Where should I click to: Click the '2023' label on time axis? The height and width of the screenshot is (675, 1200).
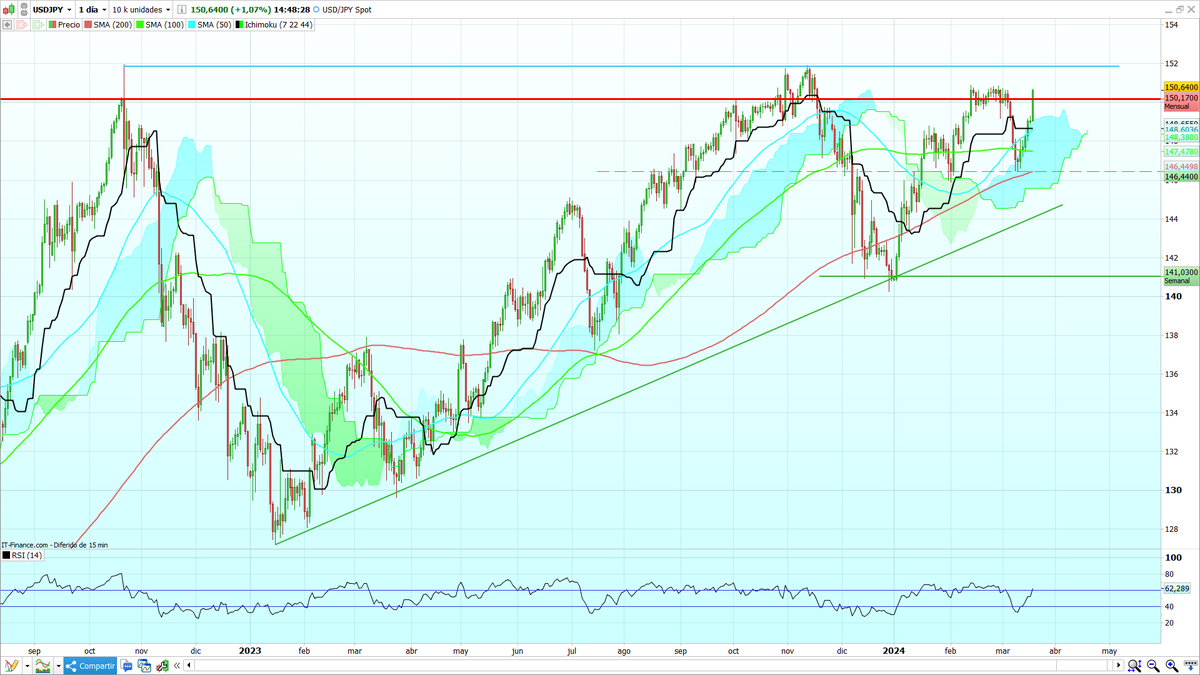point(250,649)
